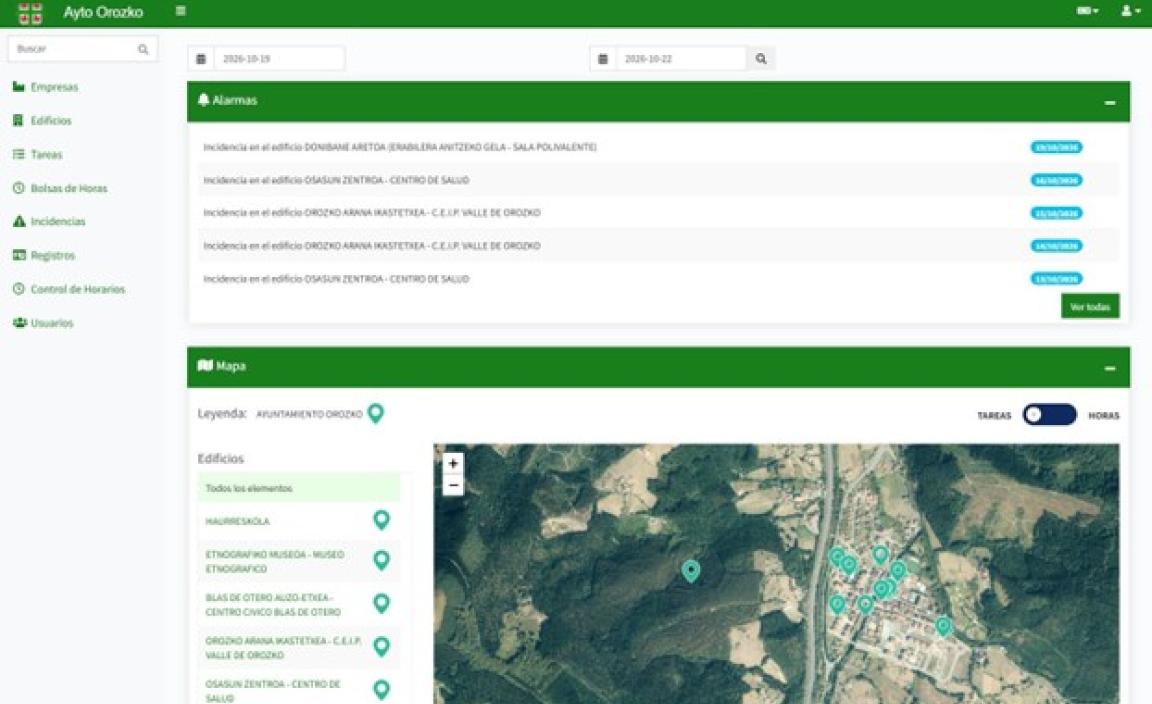Click the date badge on the DONIBANE ARETOA alarm
The image size is (1152, 704).
pyautogui.click(x=1056, y=147)
